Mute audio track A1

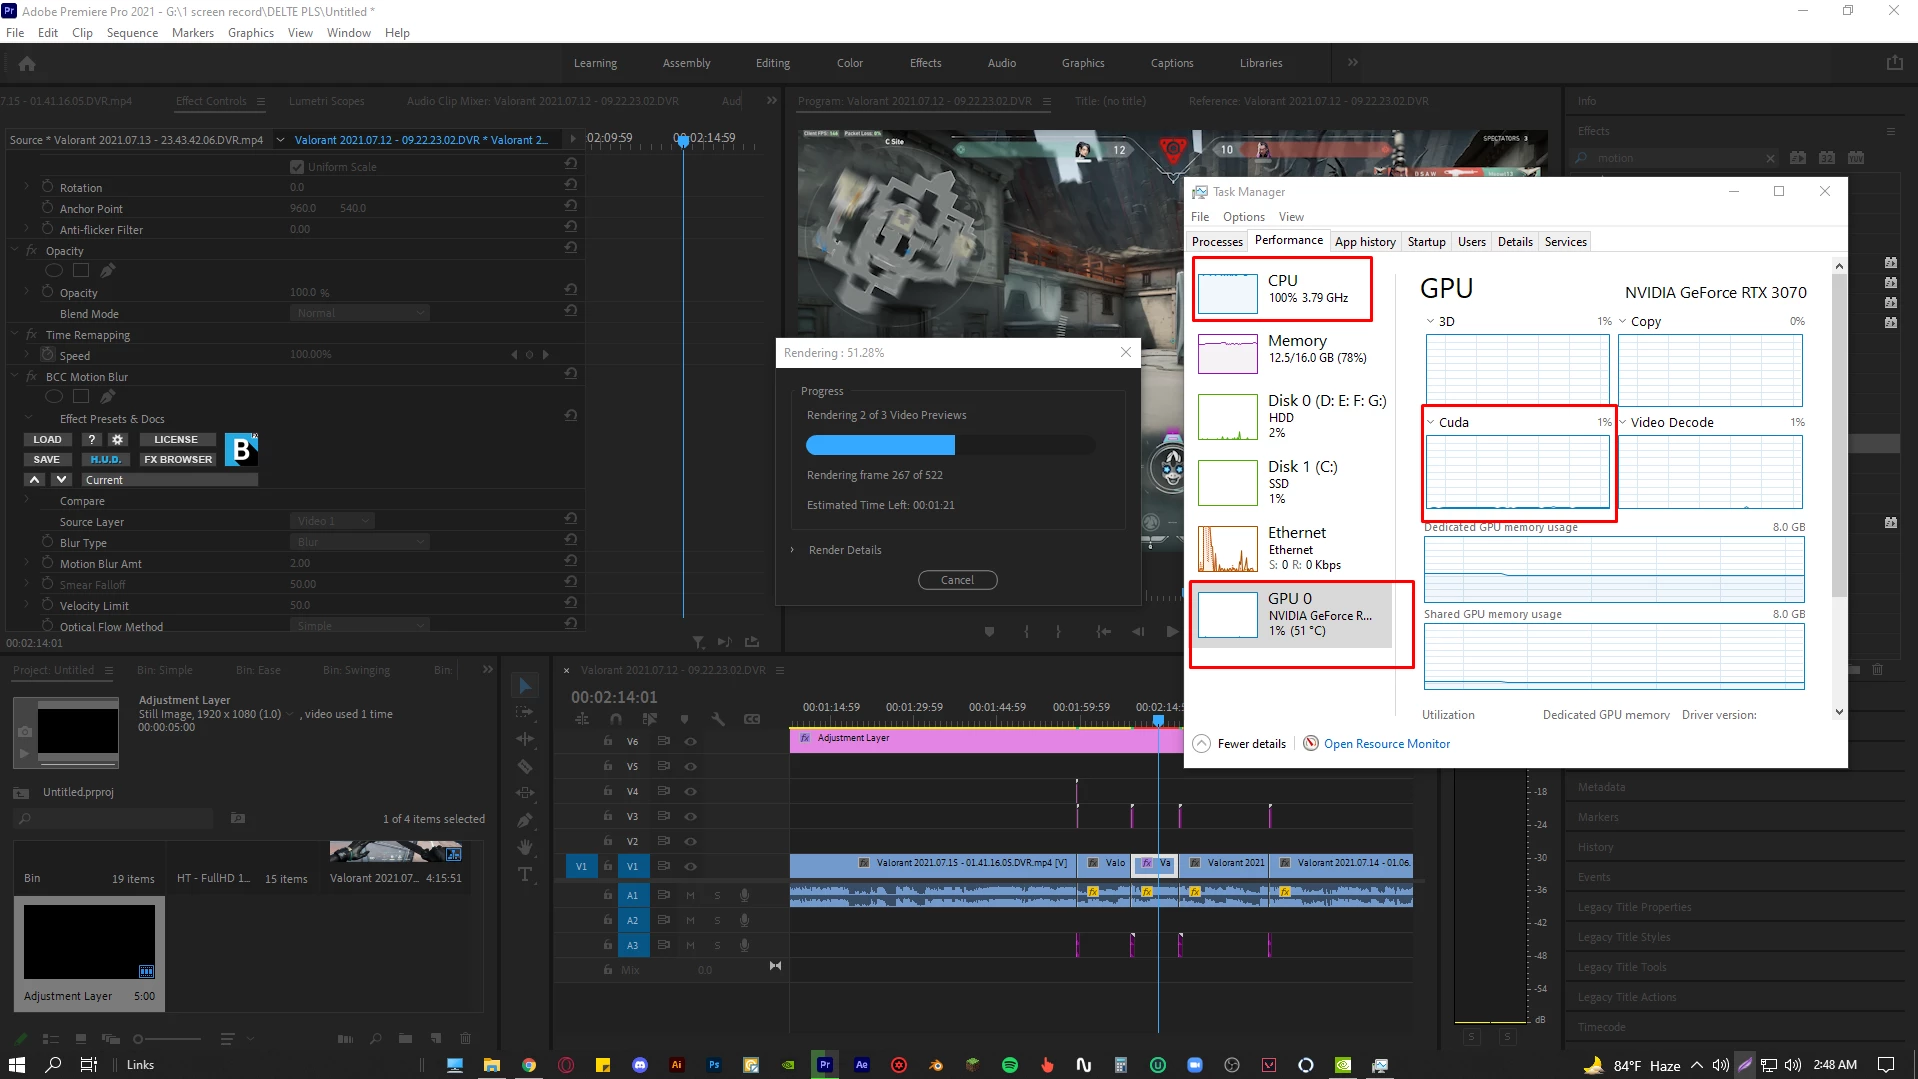click(x=690, y=895)
